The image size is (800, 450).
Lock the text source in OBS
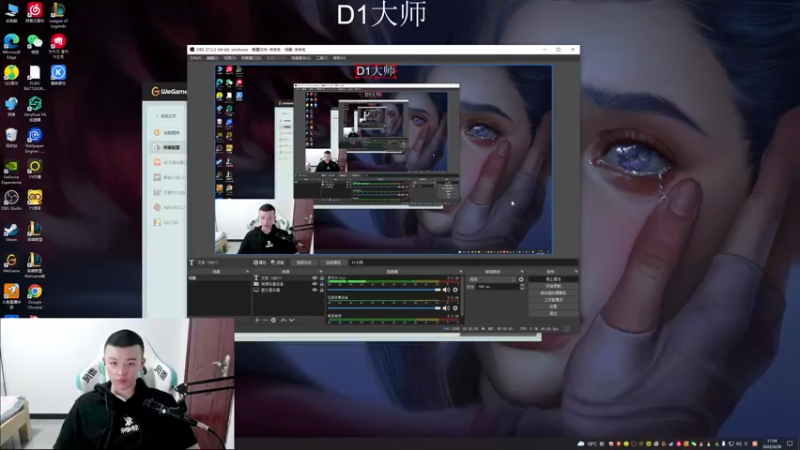click(x=322, y=278)
